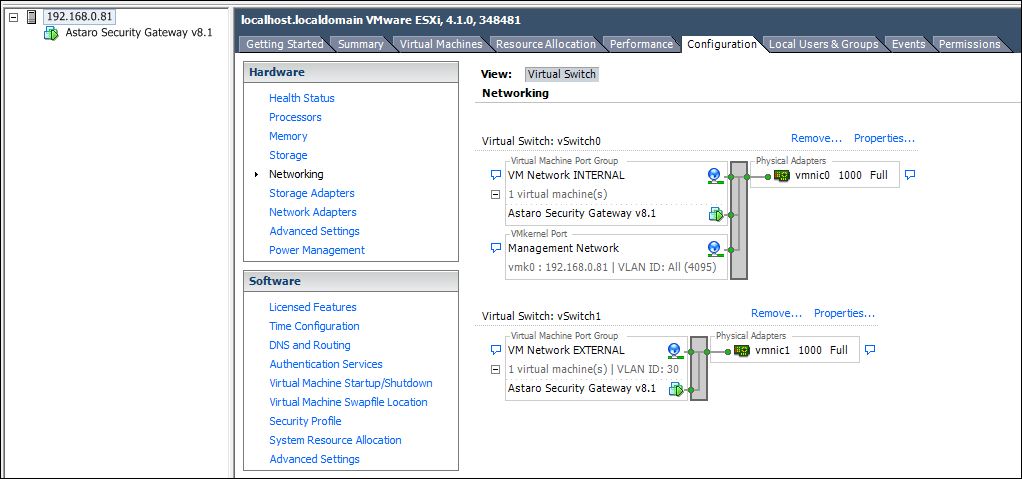The width and height of the screenshot is (1022, 479).
Task: Click Remove link for vSwitch1
Action: 776,313
